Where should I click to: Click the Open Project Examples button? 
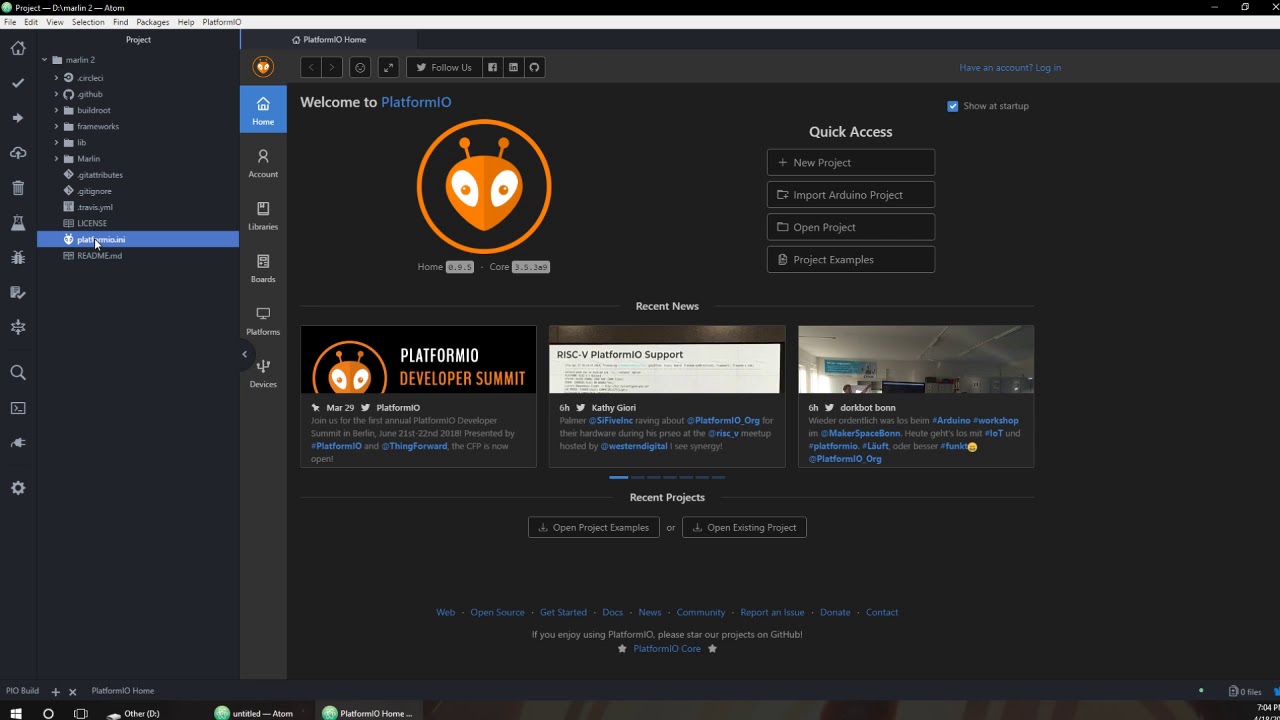pos(593,527)
